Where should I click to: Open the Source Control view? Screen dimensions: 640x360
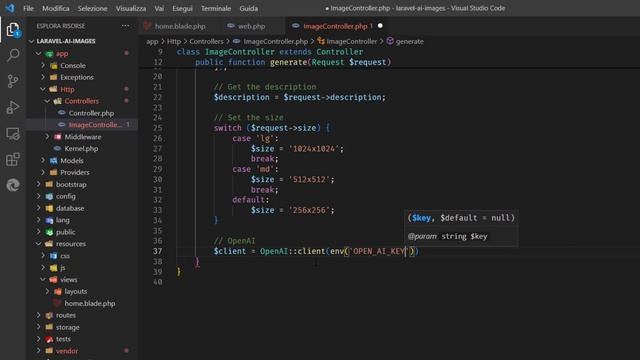[13, 81]
